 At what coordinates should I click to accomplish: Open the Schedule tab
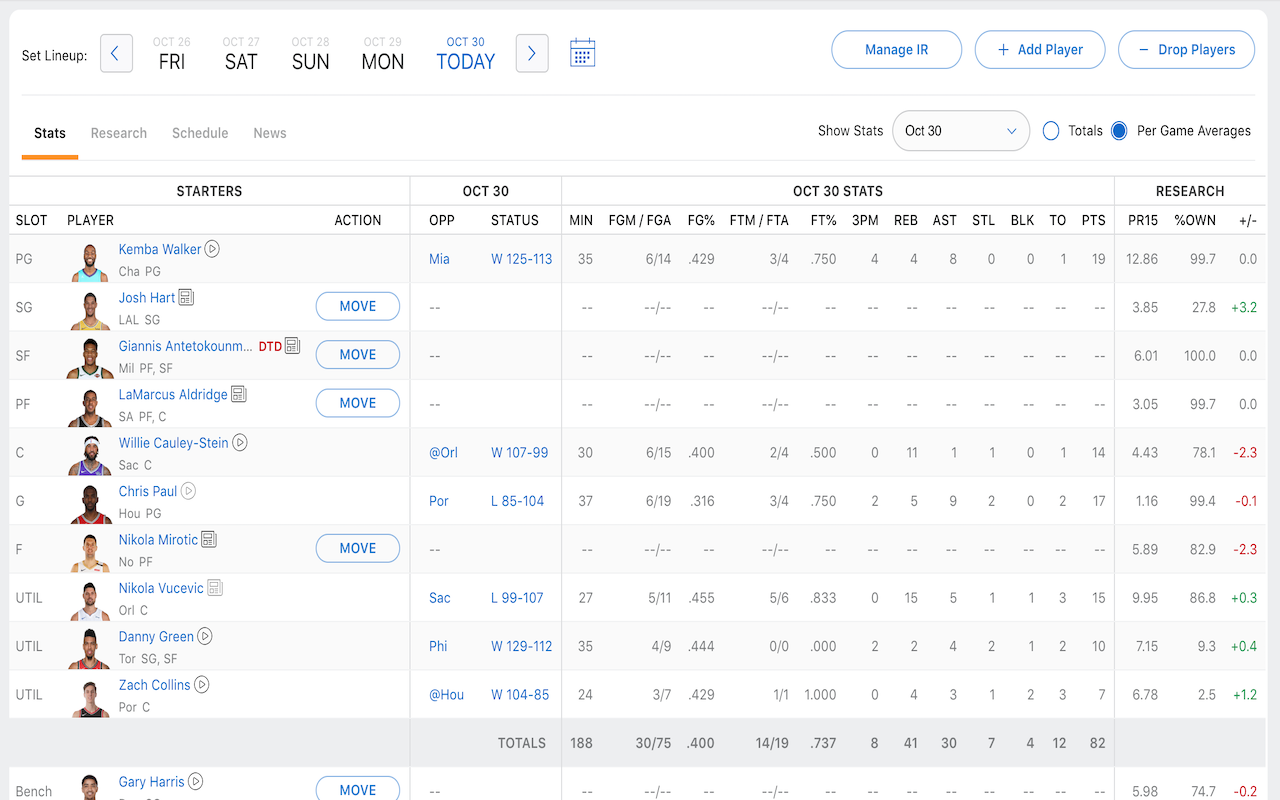[x=199, y=132]
